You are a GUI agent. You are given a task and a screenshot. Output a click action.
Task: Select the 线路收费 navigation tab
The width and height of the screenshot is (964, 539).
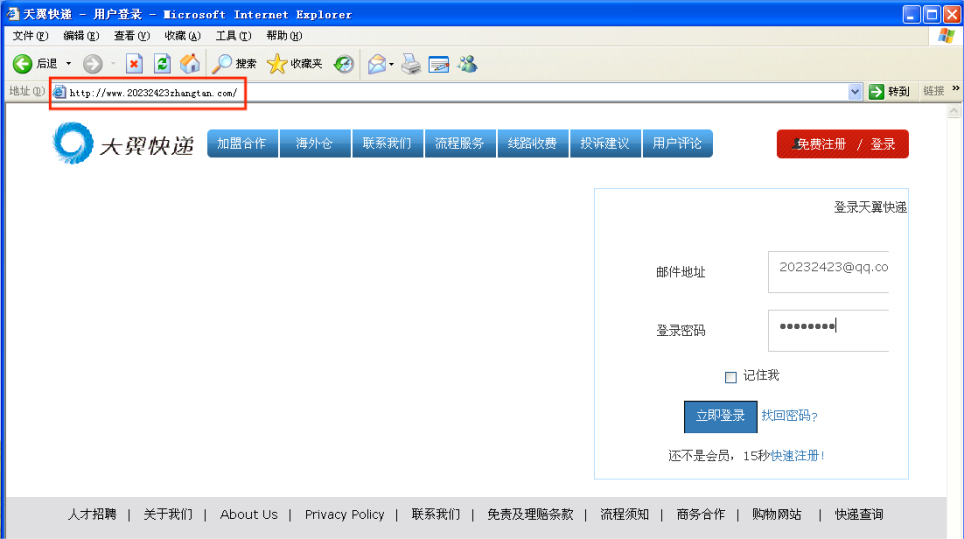pos(532,143)
